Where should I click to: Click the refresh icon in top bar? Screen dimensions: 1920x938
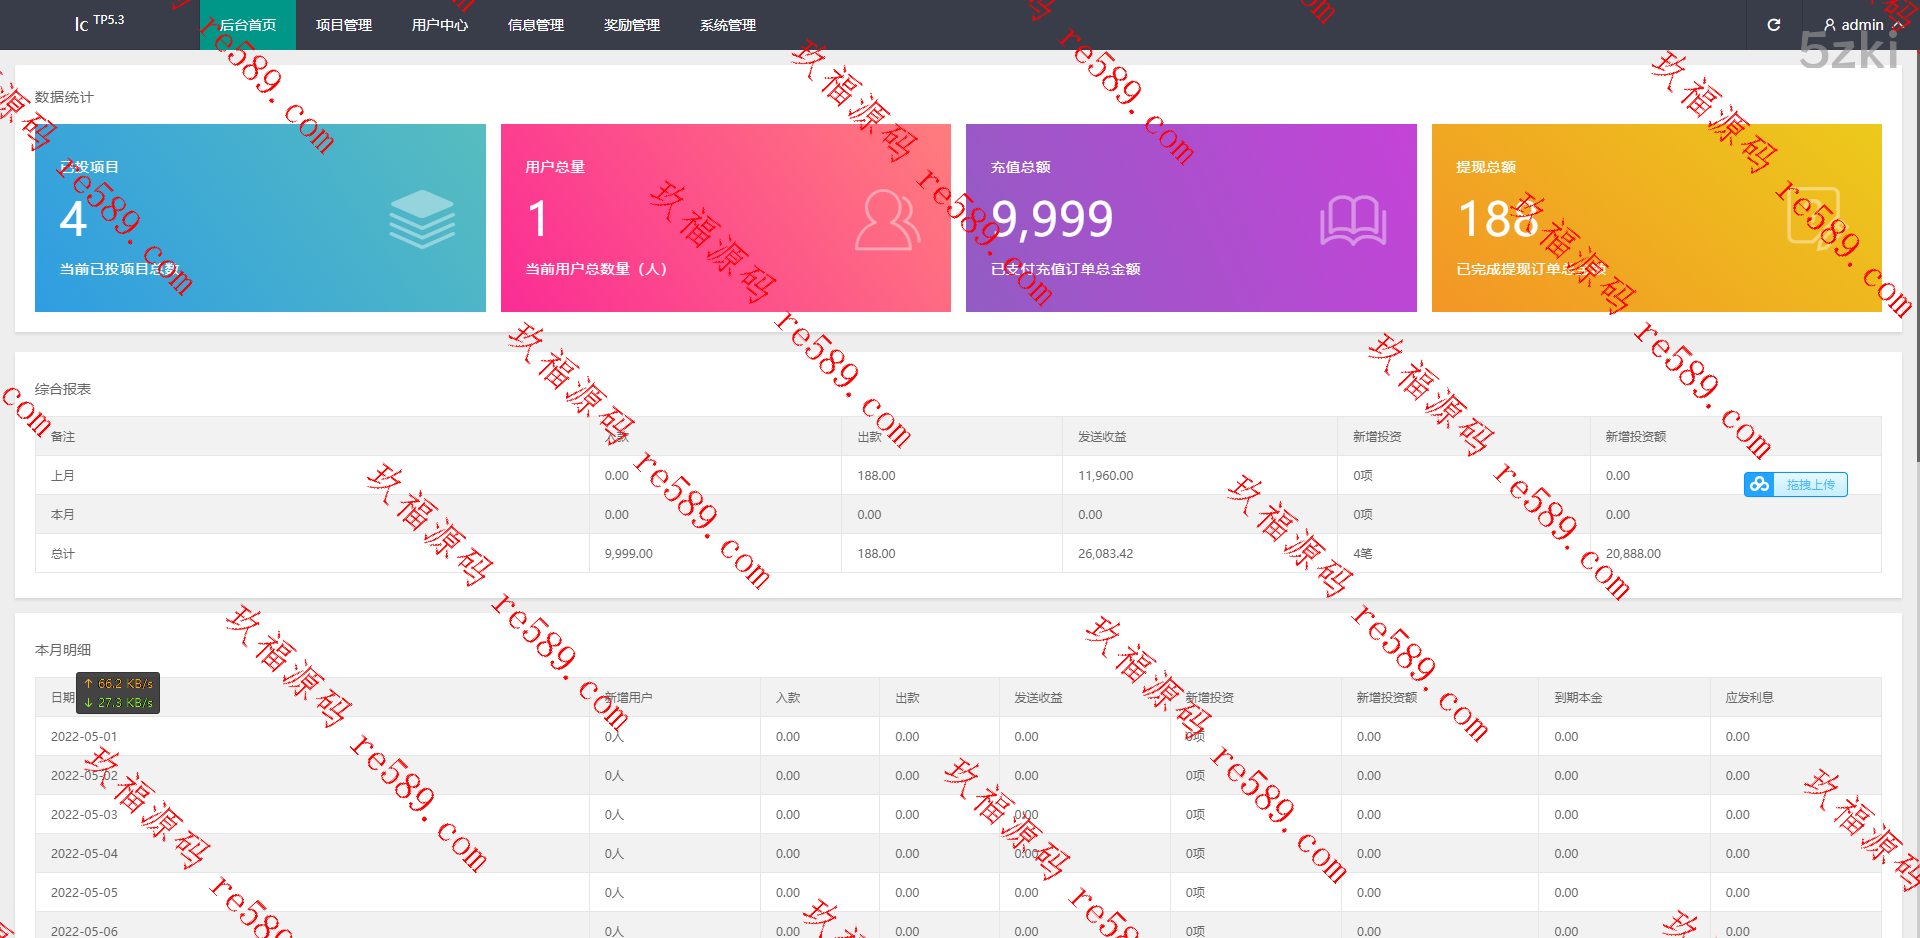(x=1773, y=25)
